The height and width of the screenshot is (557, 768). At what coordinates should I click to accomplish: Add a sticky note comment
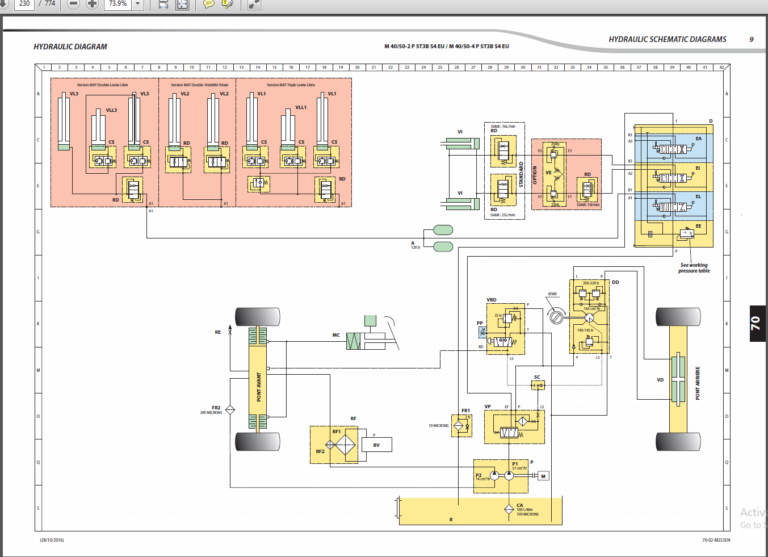coord(209,4)
